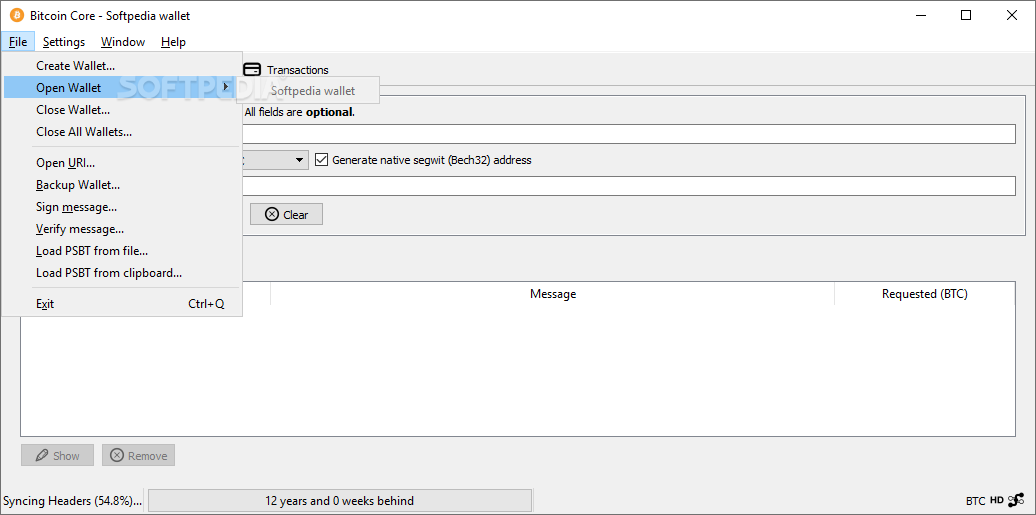Choose Load PSBT from file...
The width and height of the screenshot is (1036, 515).
(122, 251)
